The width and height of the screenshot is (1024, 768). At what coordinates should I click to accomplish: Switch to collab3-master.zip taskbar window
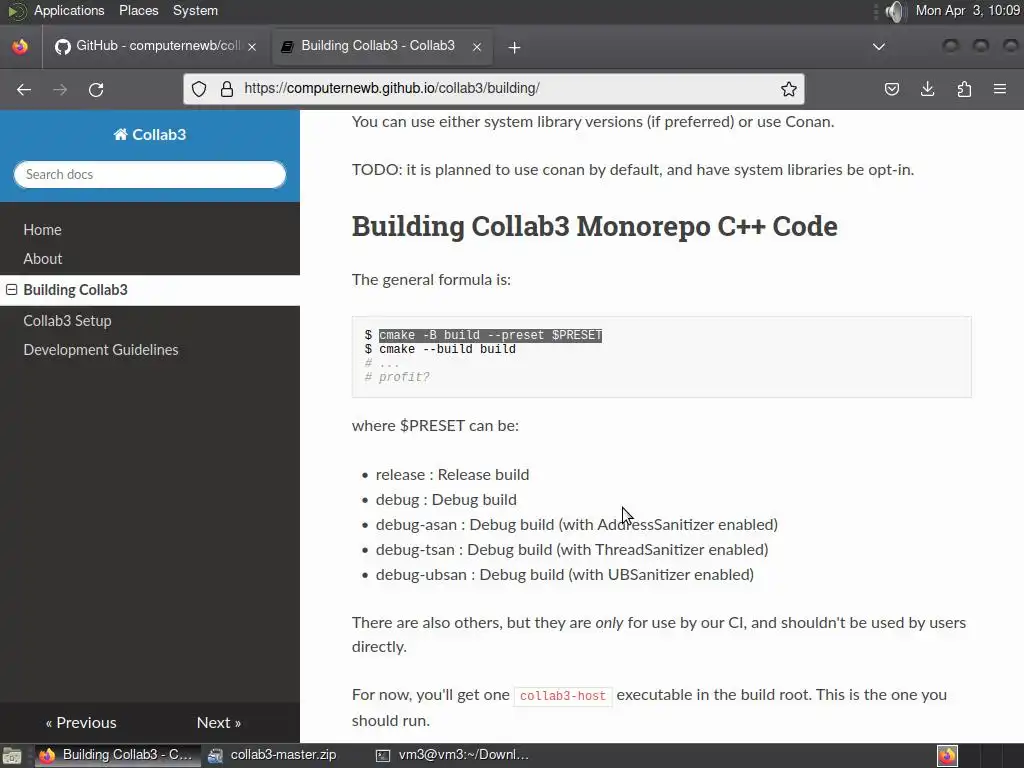point(272,755)
